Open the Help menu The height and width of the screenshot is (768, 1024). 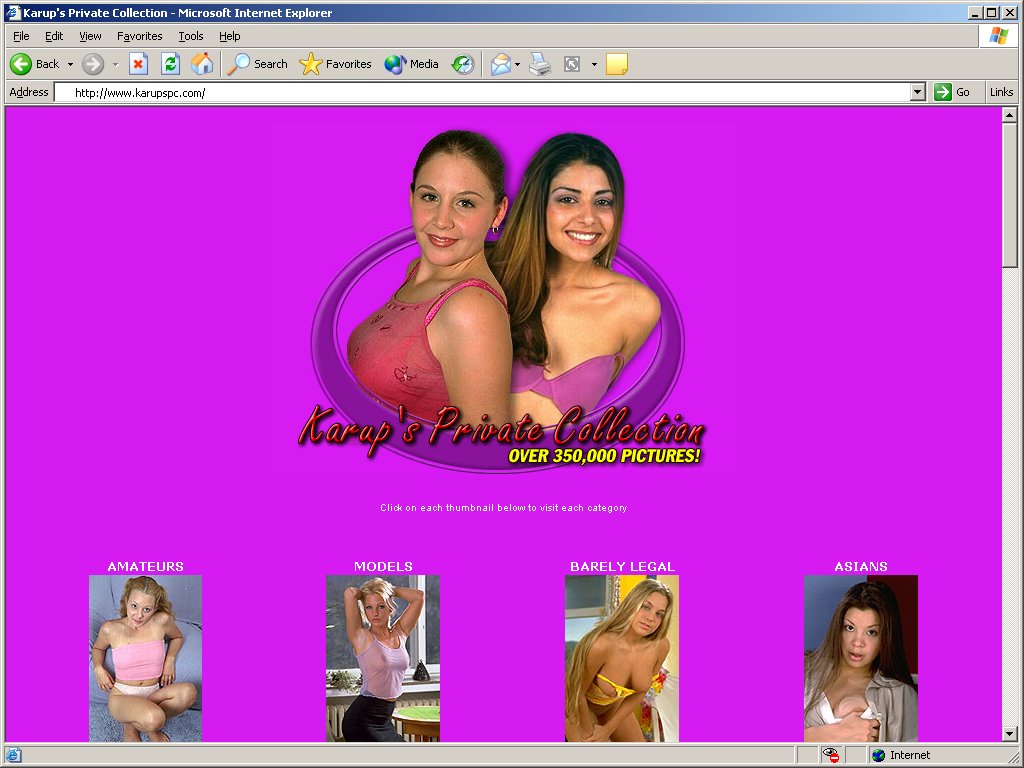(x=229, y=36)
